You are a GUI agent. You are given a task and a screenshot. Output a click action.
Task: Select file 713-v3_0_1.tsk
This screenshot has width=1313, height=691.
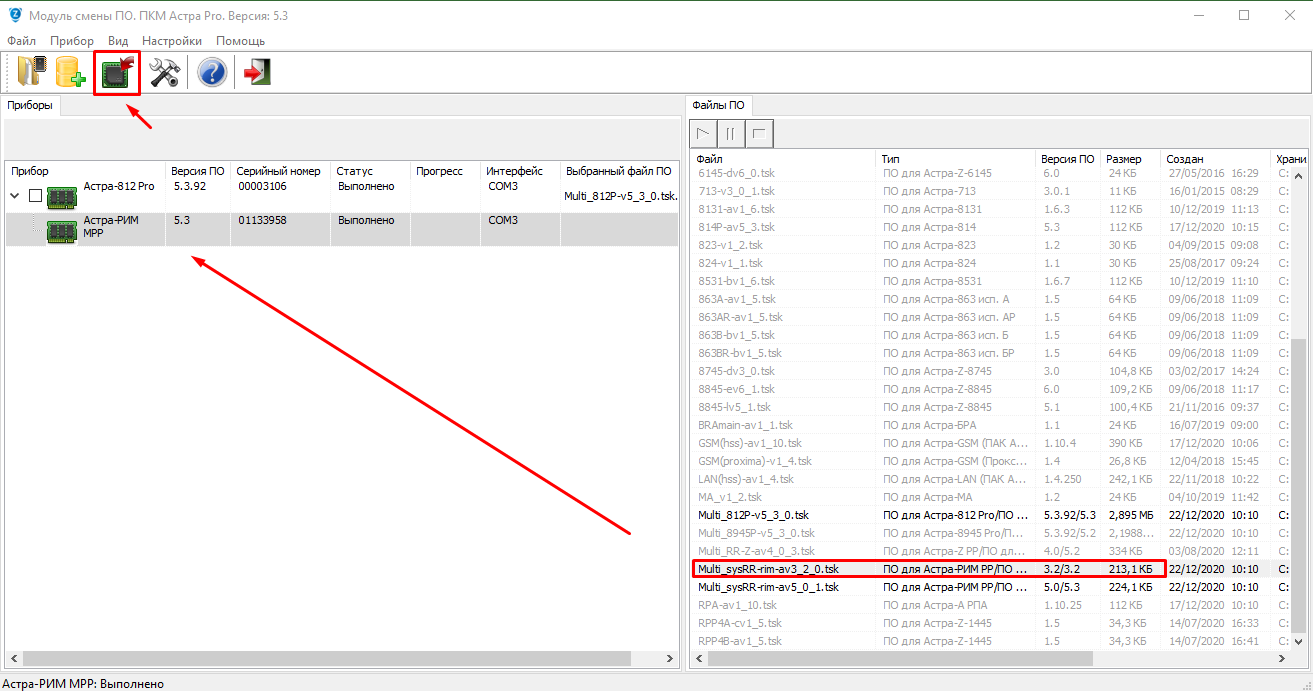click(735, 191)
